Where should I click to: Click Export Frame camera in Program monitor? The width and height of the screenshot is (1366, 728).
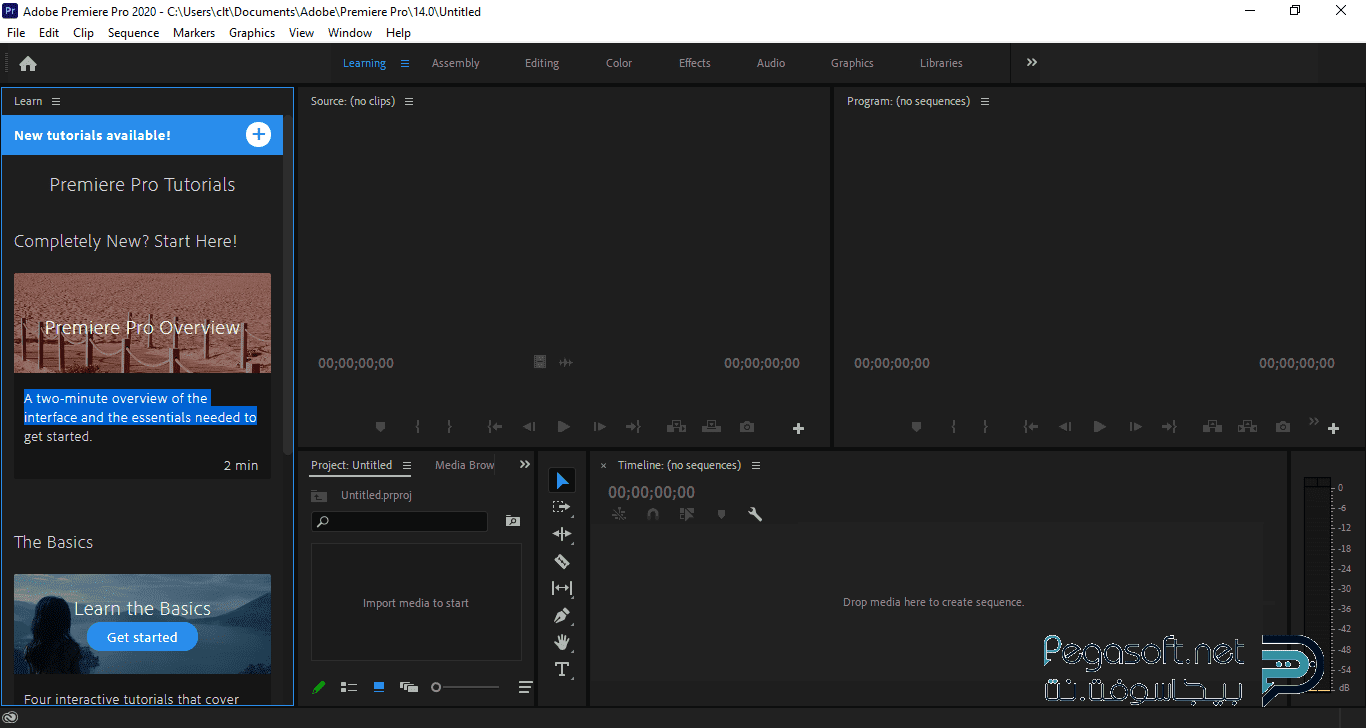pos(1283,427)
